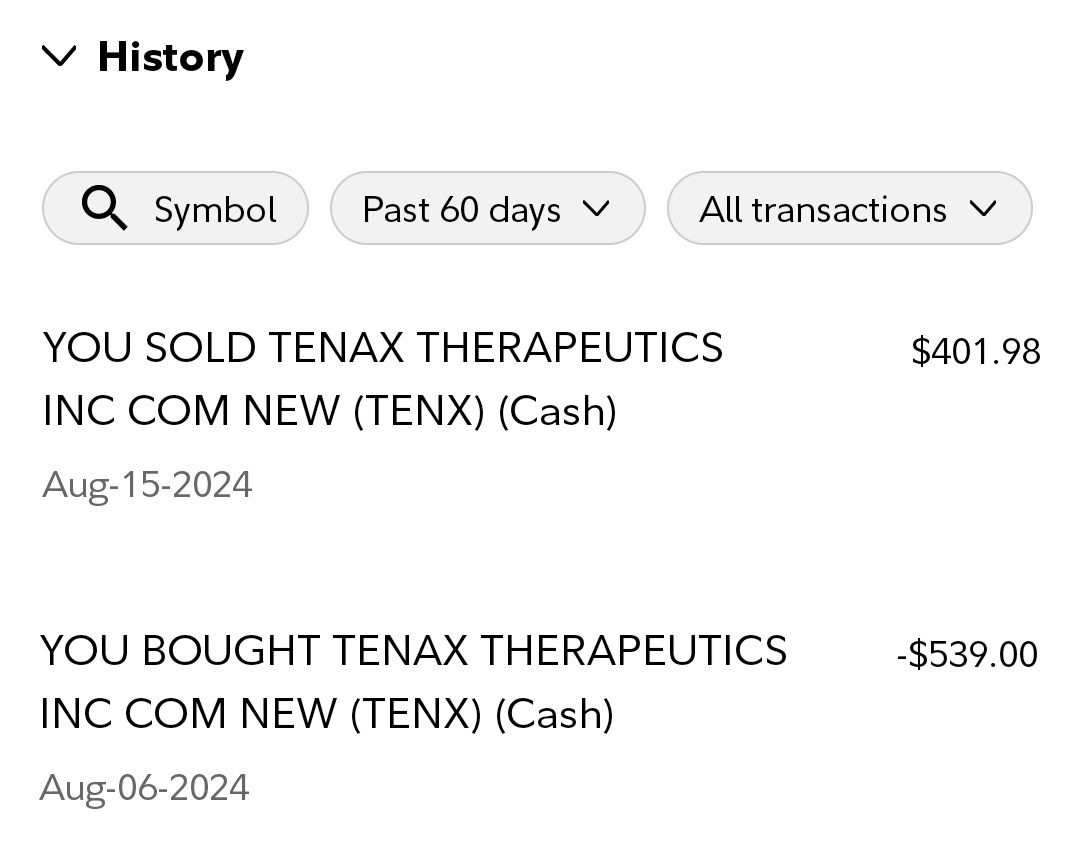
Task: Open the All transactions filter
Action: pyautogui.click(x=822, y=209)
